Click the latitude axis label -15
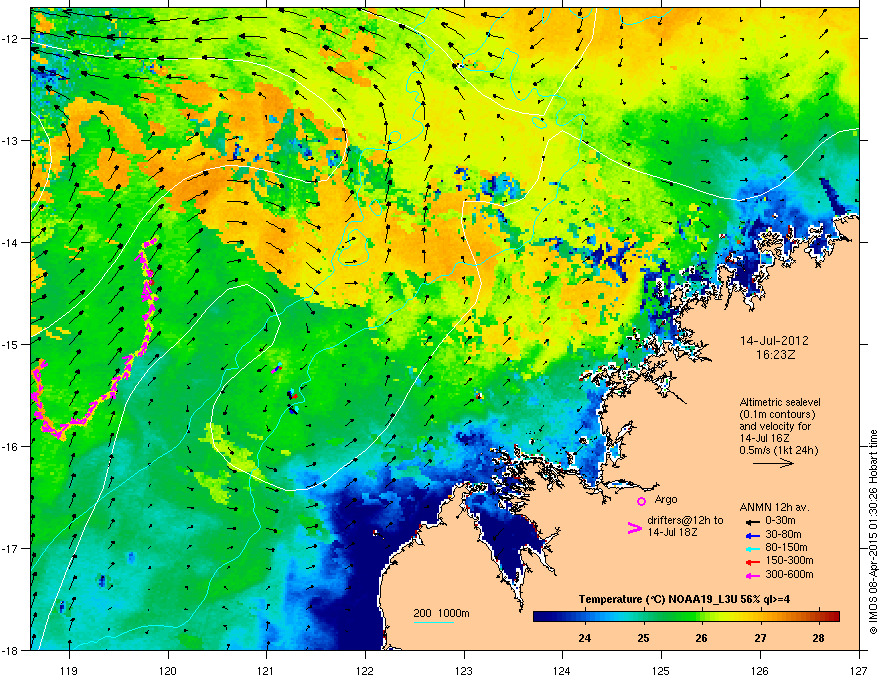 click(11, 344)
